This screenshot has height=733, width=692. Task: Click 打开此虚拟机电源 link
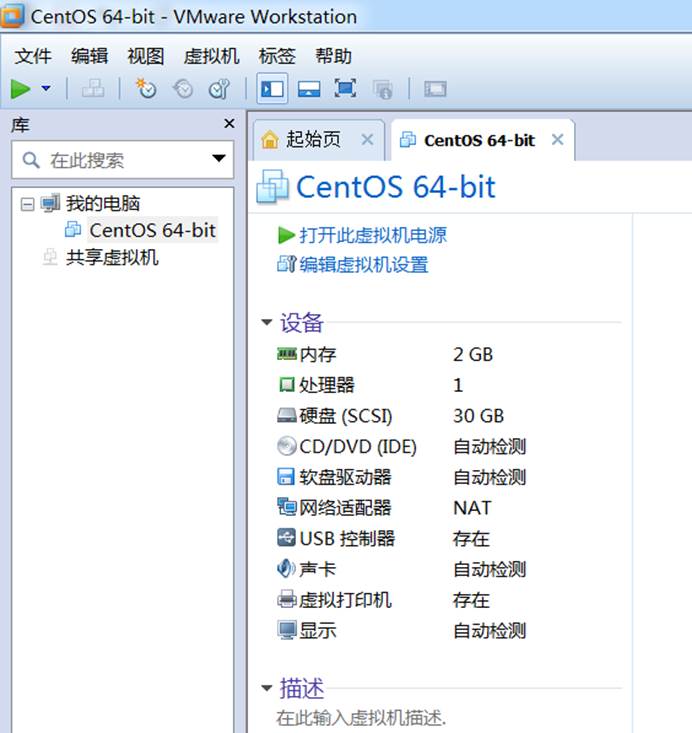[x=373, y=235]
